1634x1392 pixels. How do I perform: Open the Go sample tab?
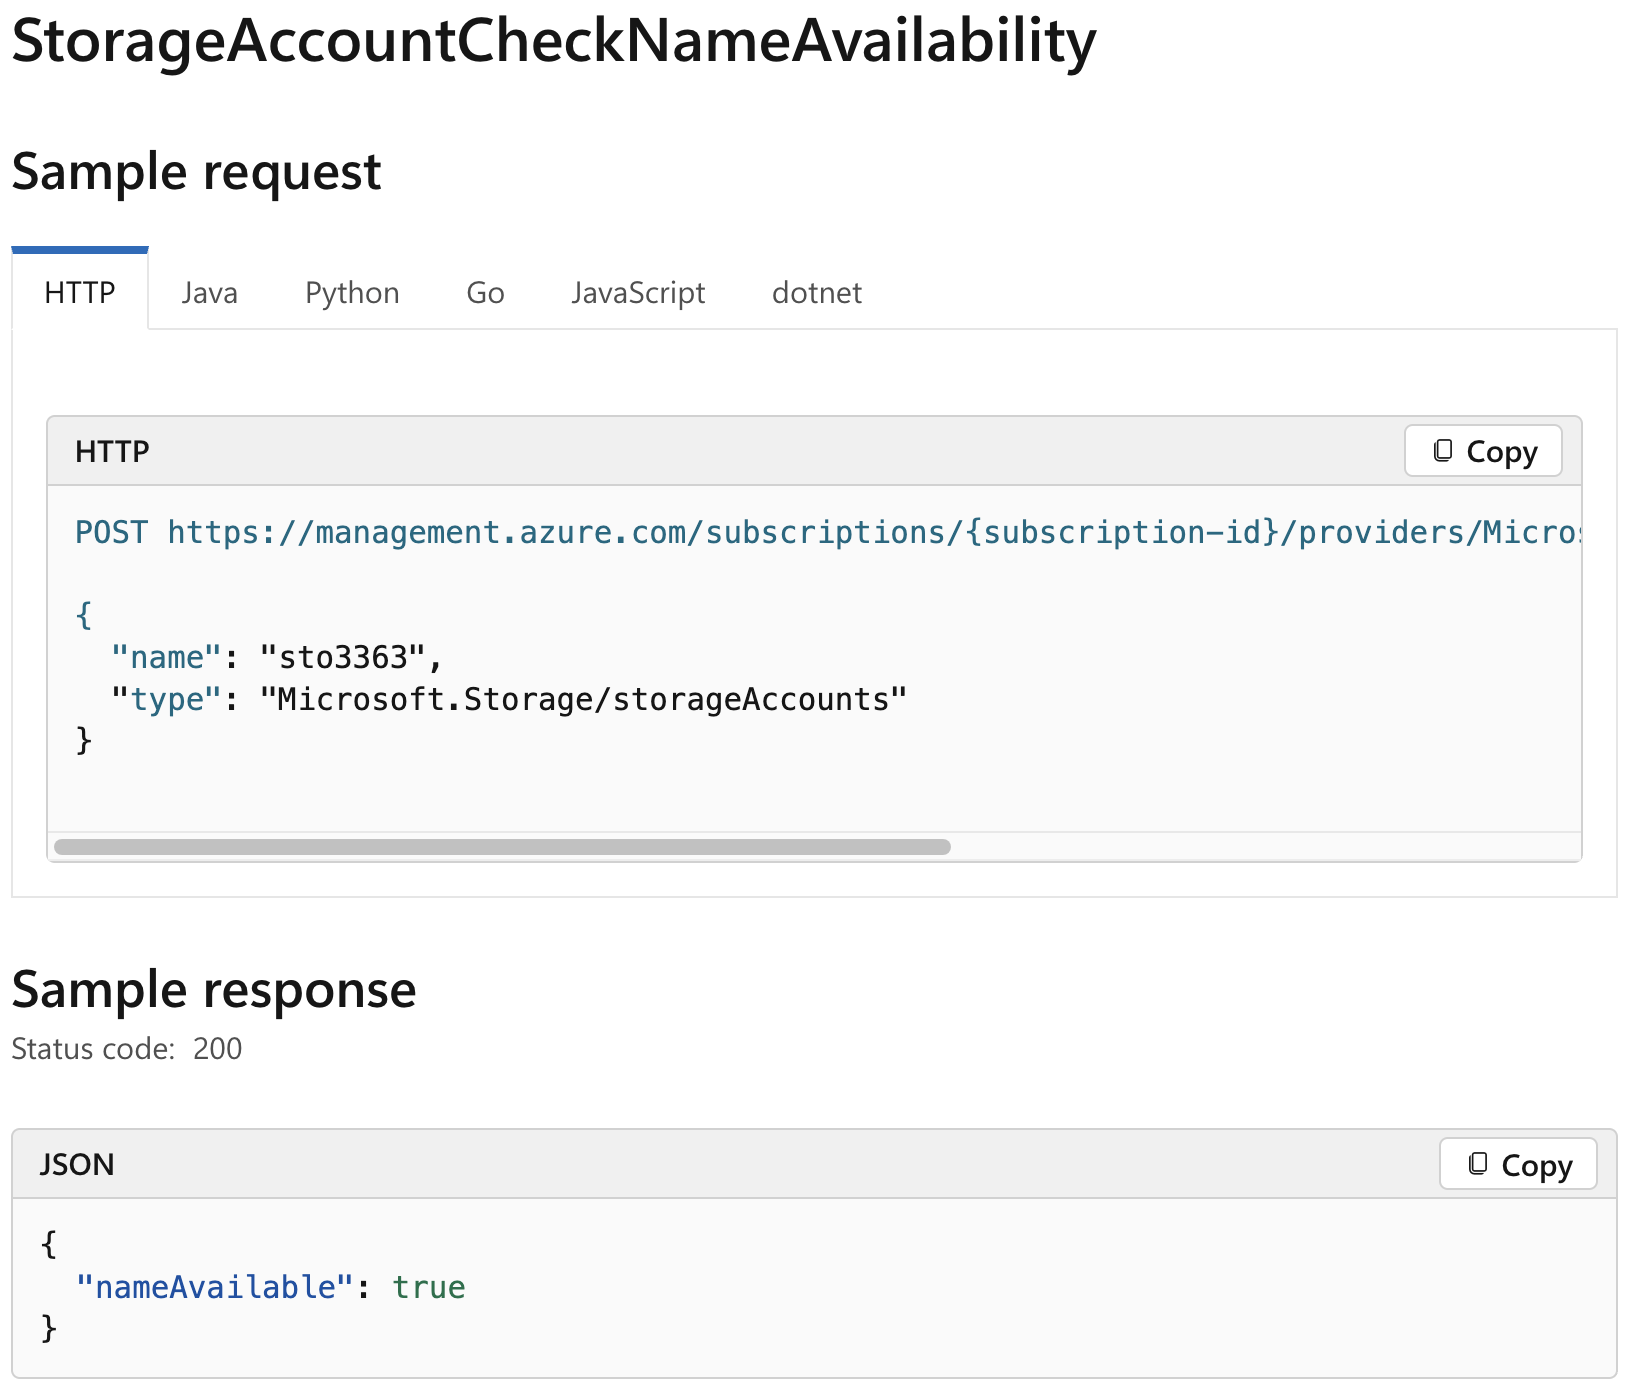click(485, 293)
